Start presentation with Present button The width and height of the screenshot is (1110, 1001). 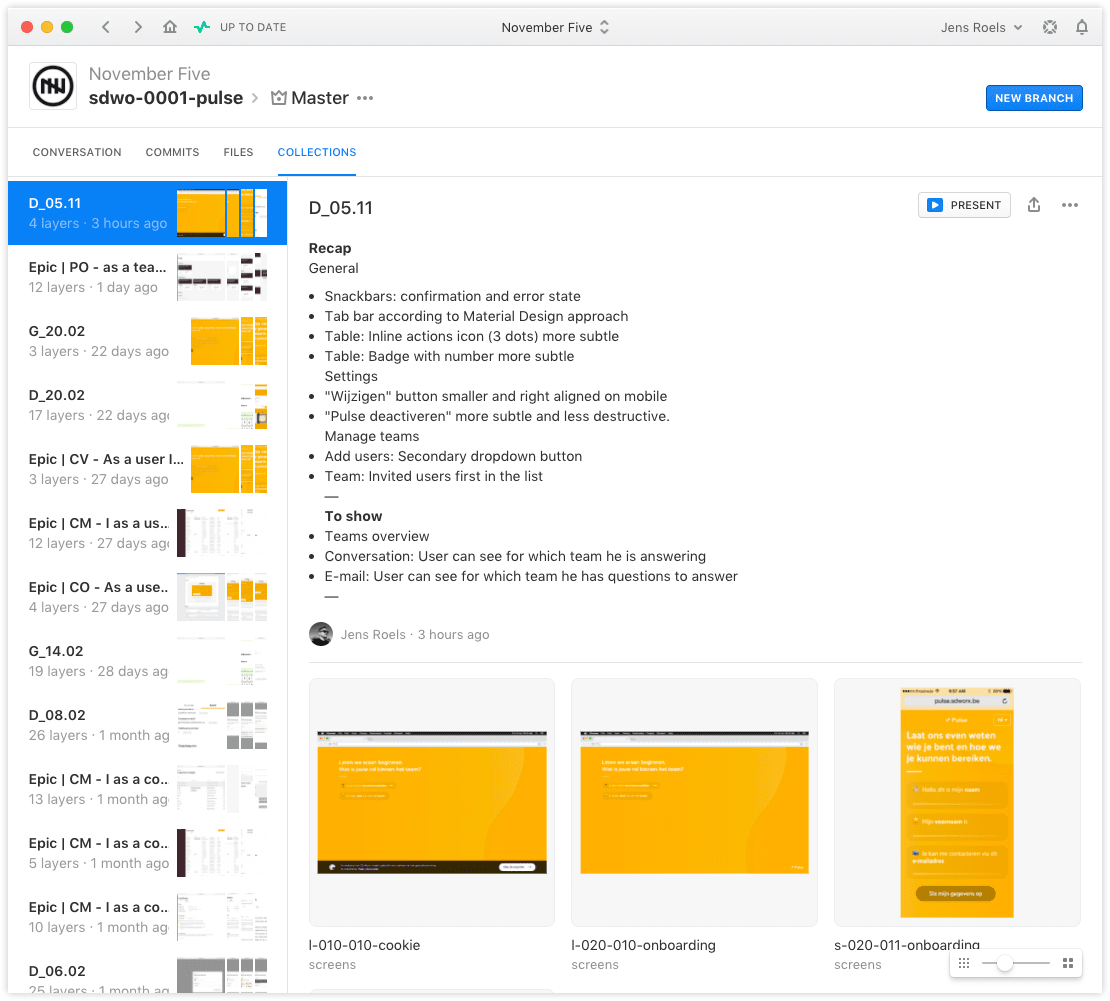[x=964, y=205]
